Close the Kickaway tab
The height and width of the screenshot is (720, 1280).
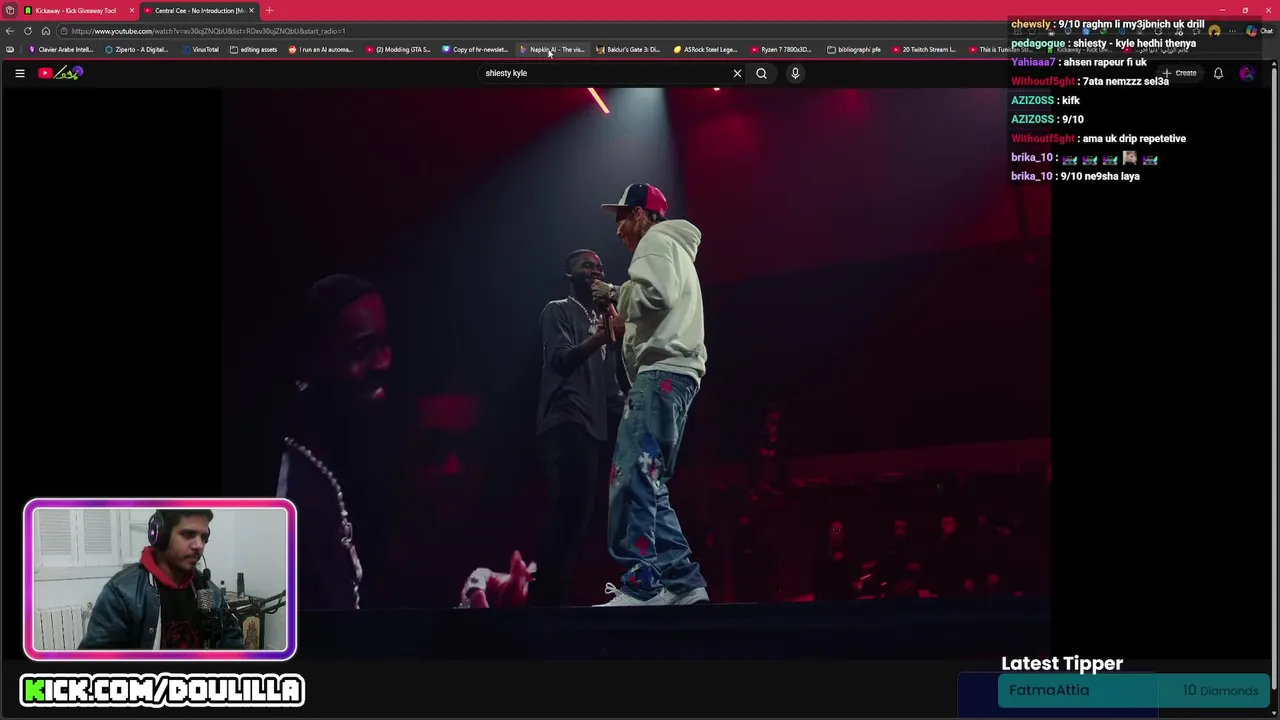point(131,10)
